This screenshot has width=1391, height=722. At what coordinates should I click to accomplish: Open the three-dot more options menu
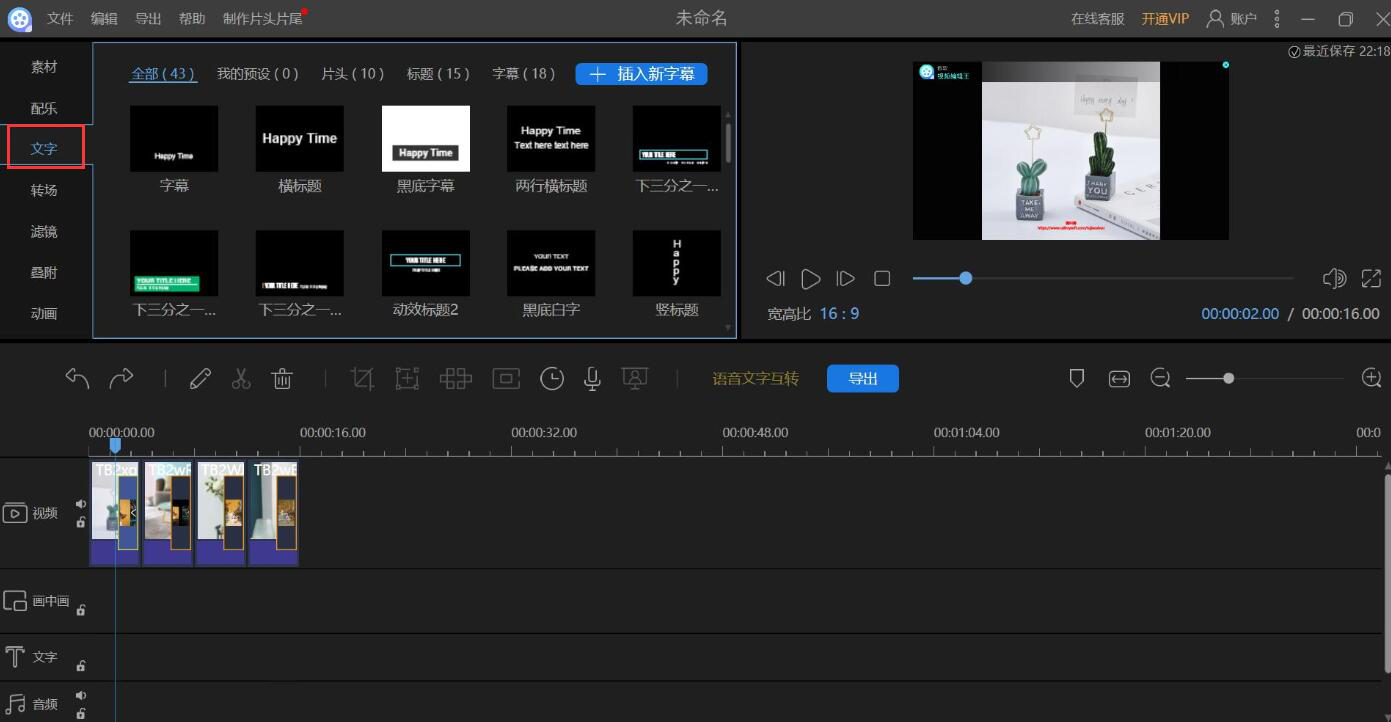[1277, 19]
